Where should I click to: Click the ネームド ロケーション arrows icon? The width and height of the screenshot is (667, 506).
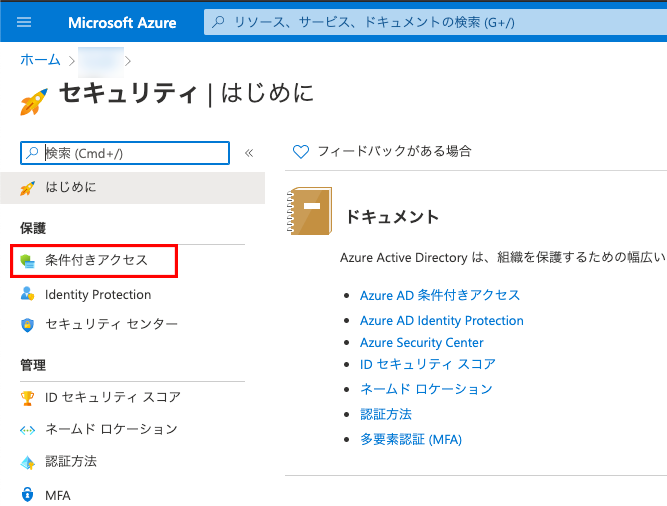(27, 430)
